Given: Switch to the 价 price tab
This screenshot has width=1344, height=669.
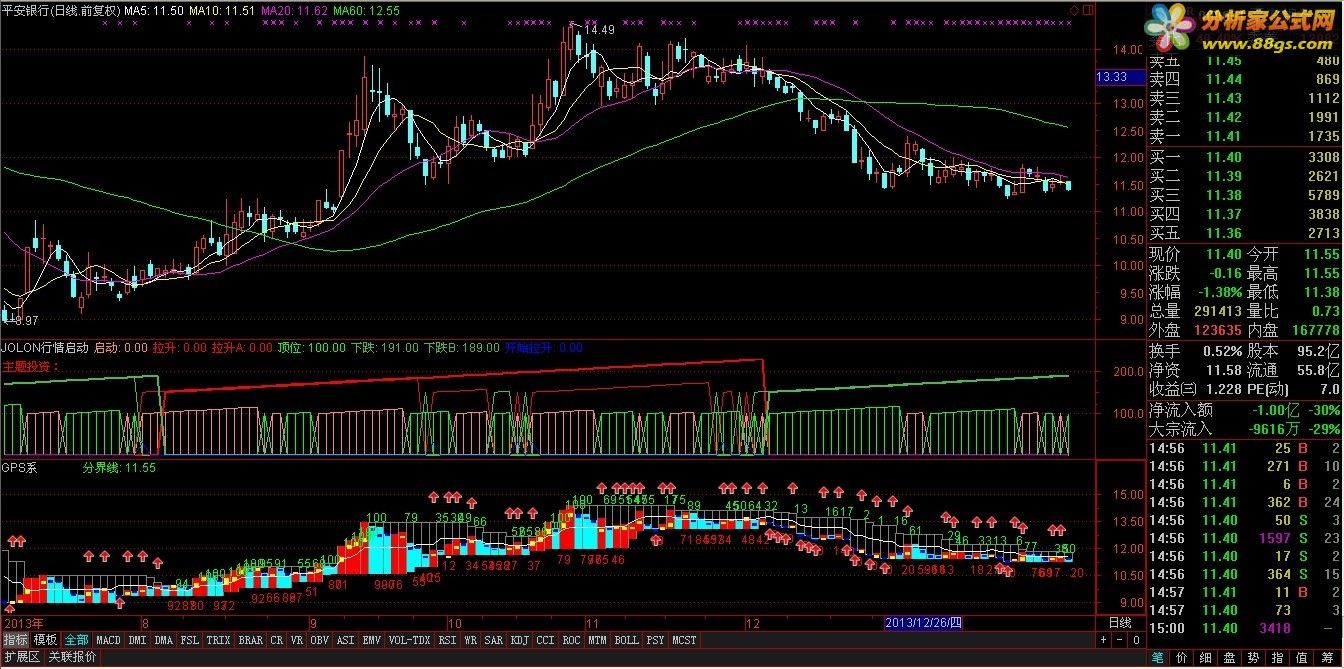Looking at the screenshot, I should [1182, 658].
